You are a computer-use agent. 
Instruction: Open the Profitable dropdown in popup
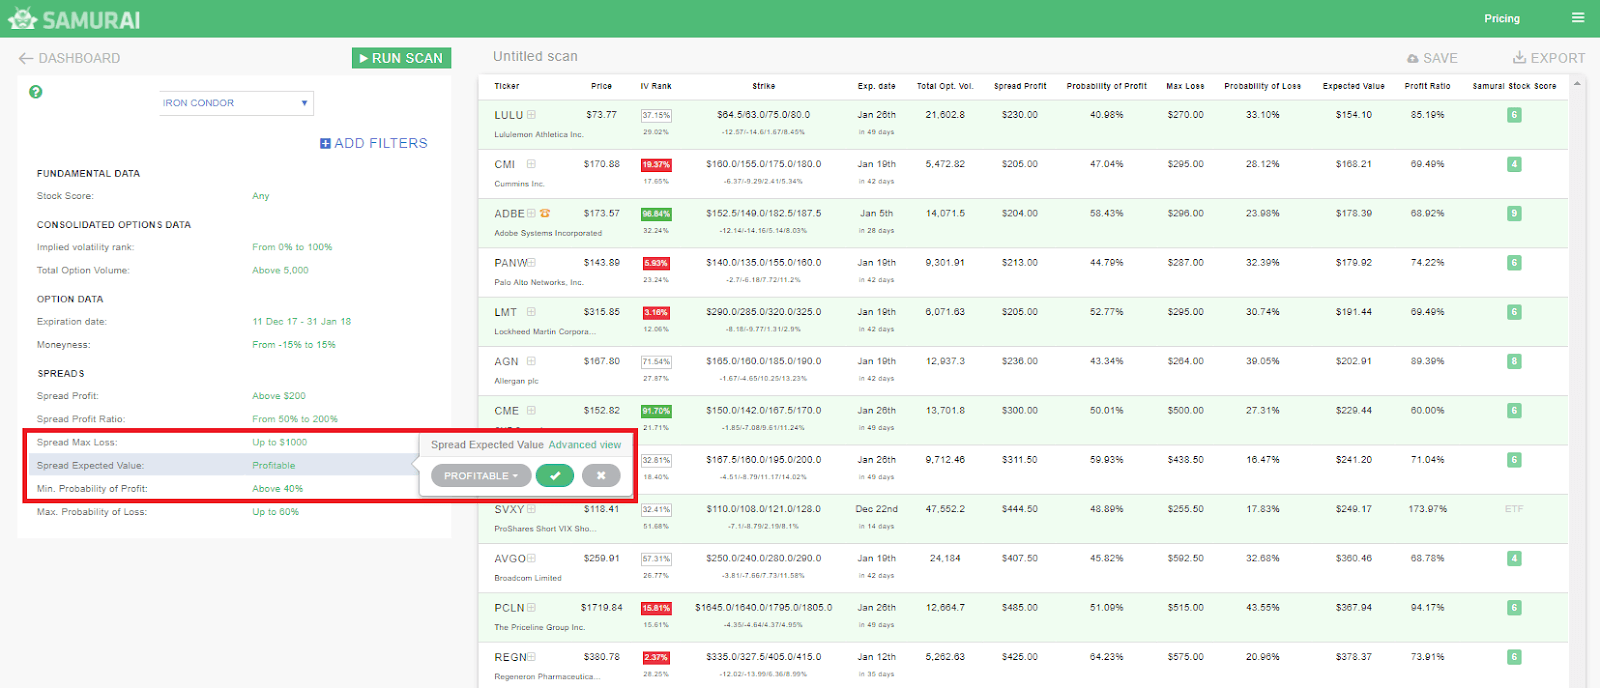(481, 476)
